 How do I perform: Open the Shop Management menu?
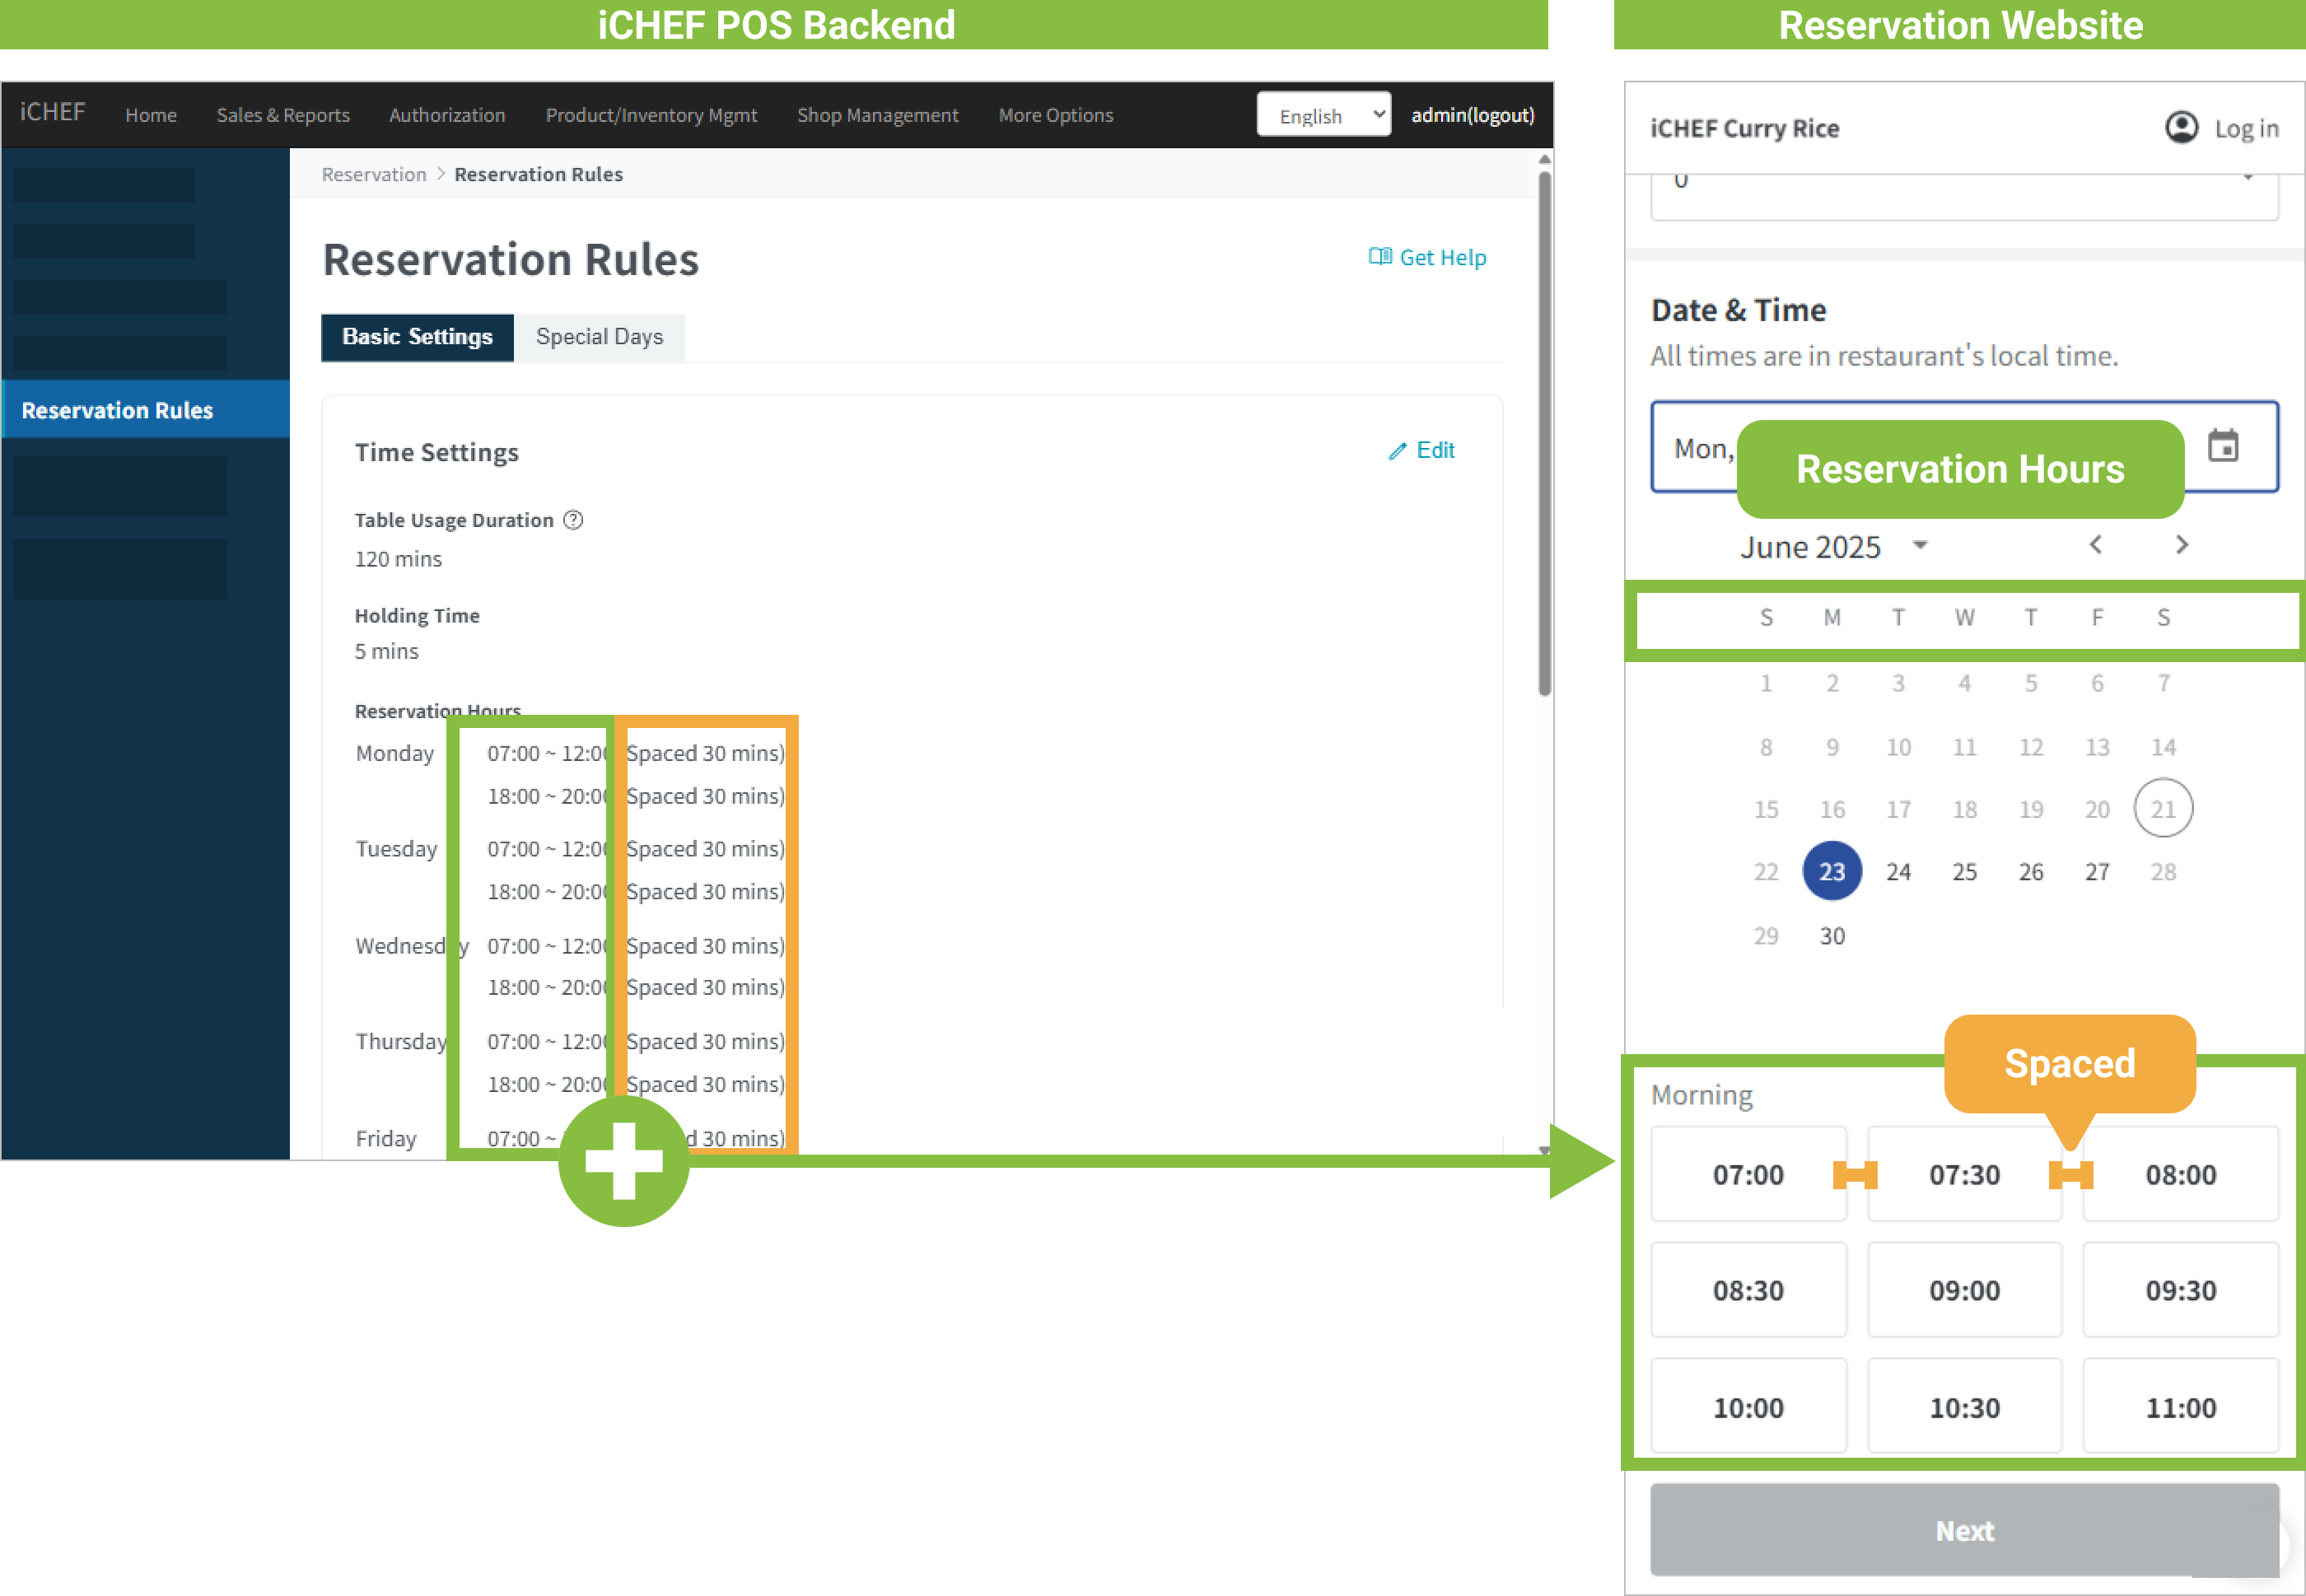tap(877, 115)
